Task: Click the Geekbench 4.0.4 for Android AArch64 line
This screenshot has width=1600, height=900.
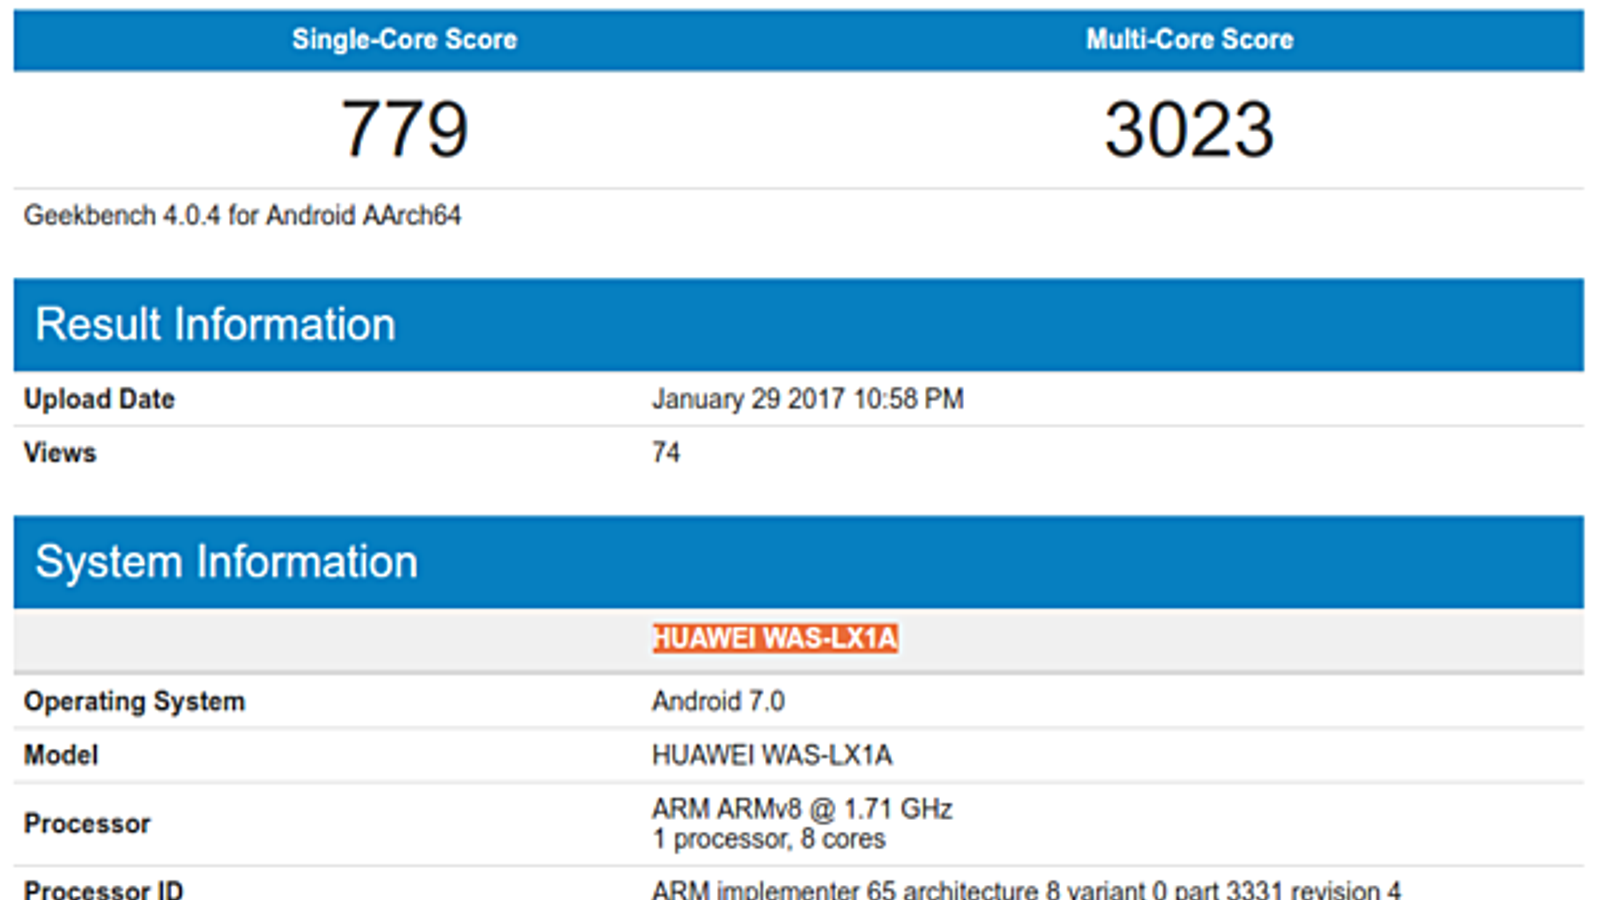Action: pyautogui.click(x=242, y=215)
